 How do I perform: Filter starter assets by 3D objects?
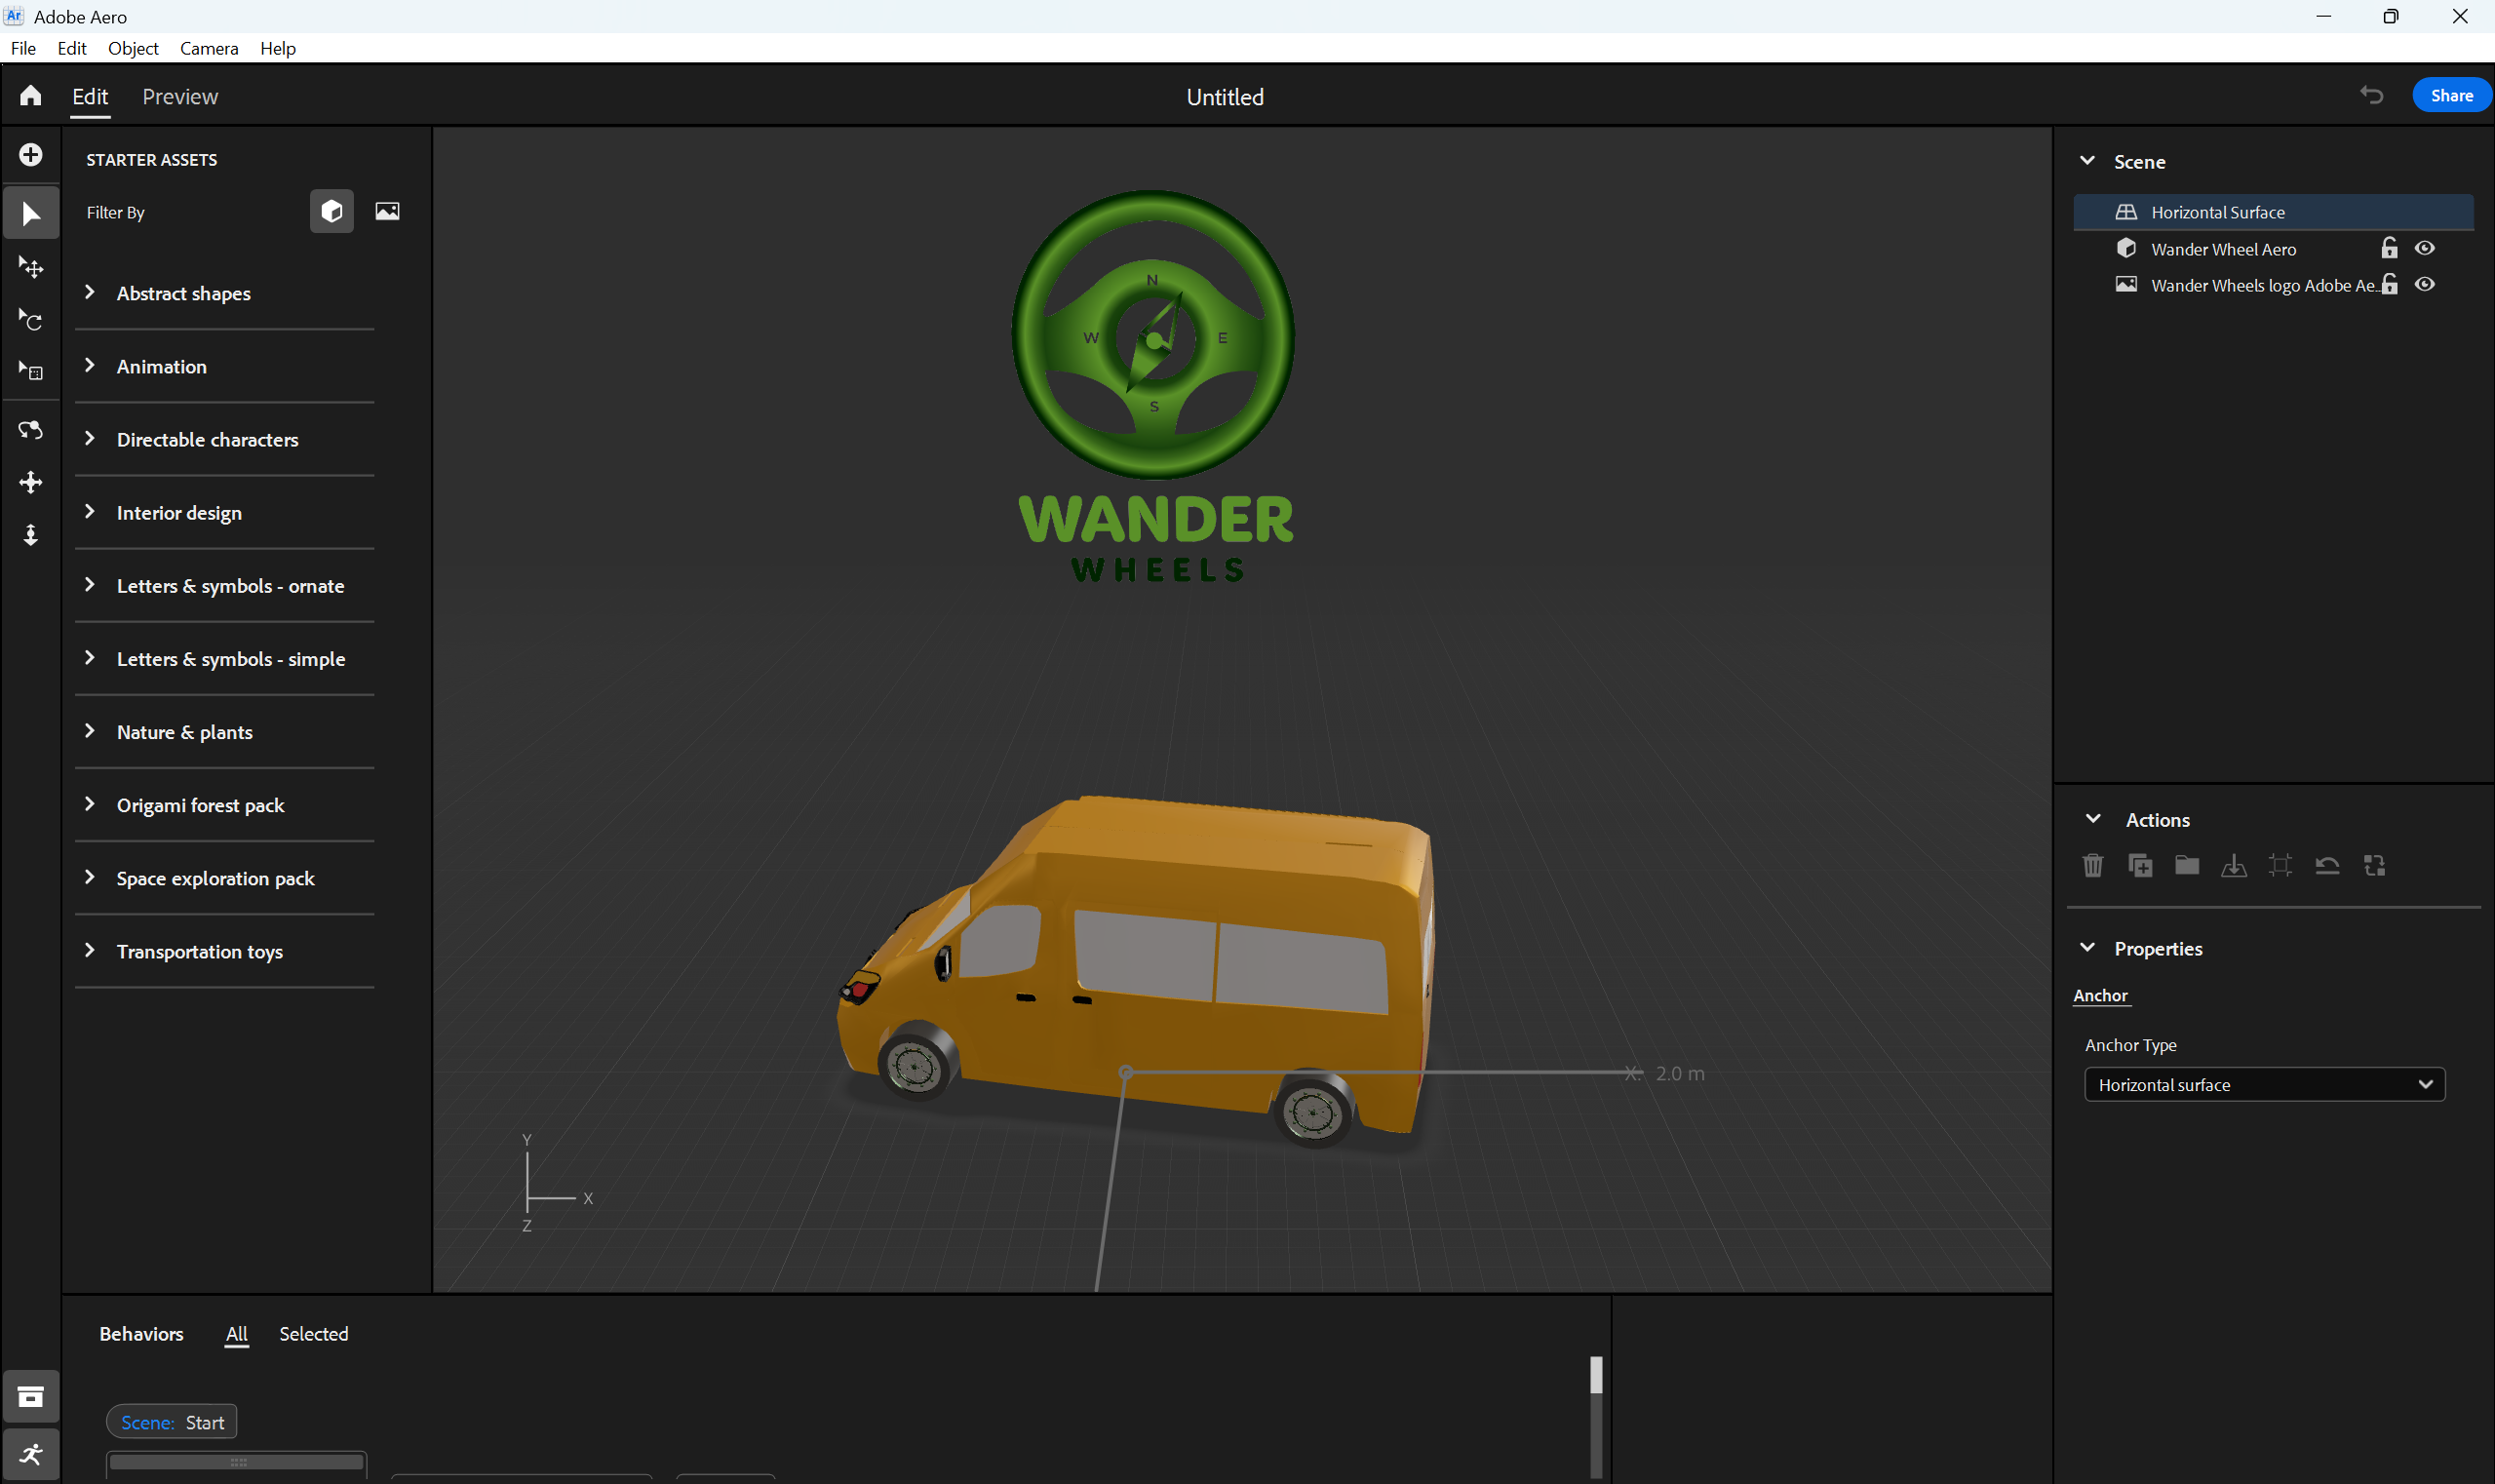[332, 211]
